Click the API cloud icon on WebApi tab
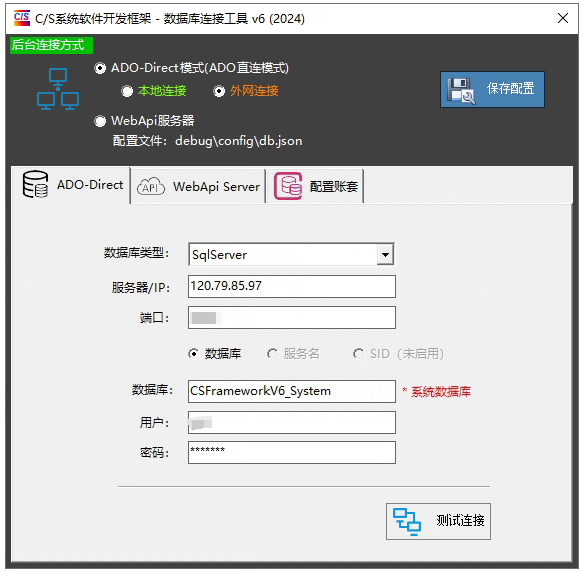The image size is (583, 572). [x=151, y=186]
